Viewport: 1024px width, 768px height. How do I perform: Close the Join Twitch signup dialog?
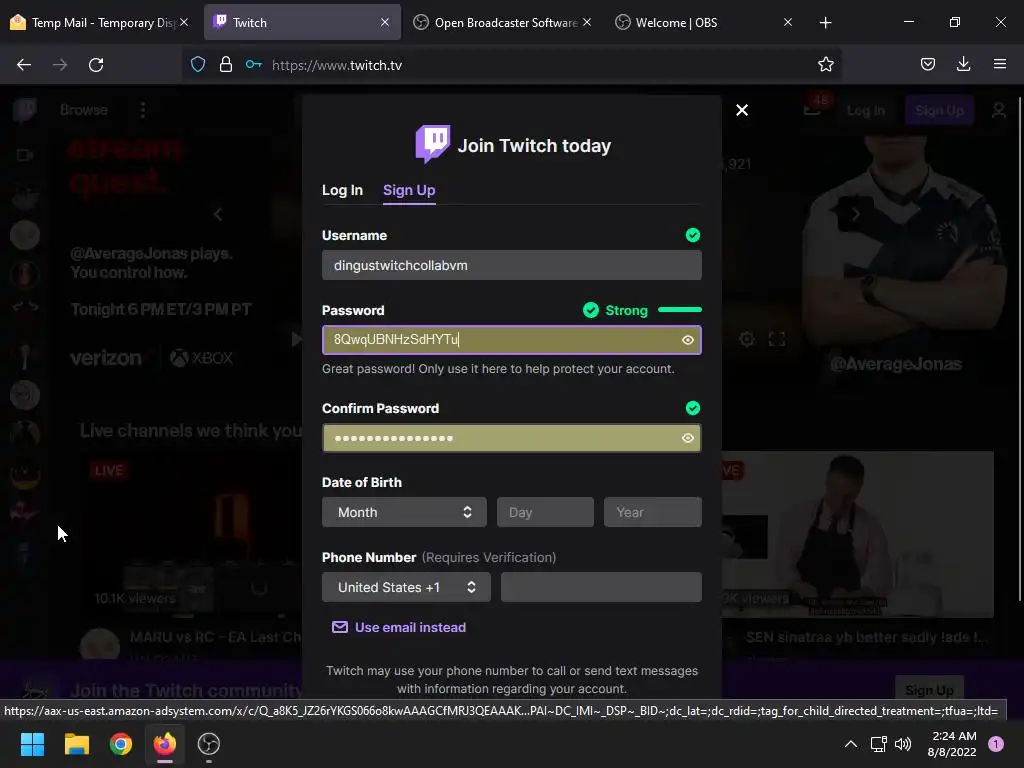tap(742, 110)
